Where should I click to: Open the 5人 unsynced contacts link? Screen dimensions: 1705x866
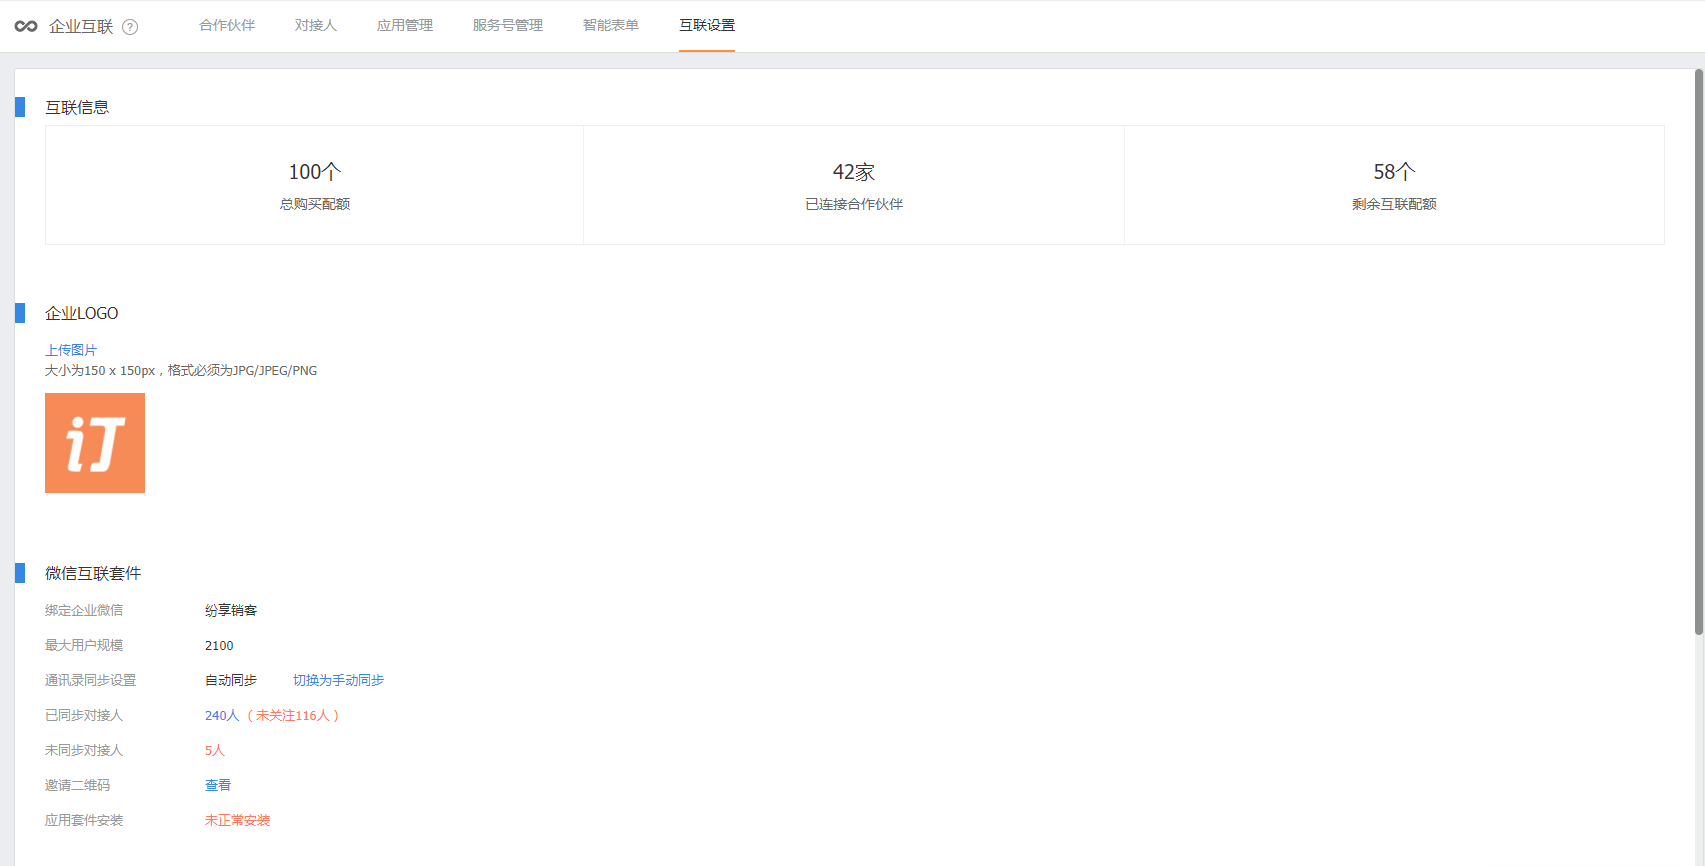click(215, 750)
